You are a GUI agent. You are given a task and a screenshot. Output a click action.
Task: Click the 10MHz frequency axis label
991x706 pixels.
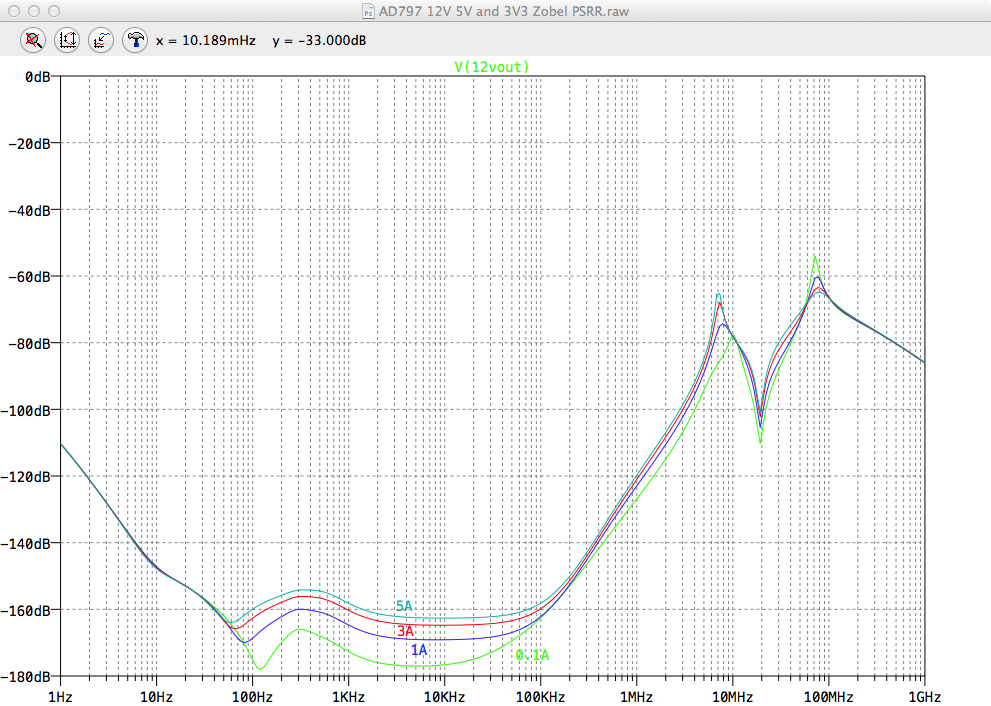[x=733, y=697]
